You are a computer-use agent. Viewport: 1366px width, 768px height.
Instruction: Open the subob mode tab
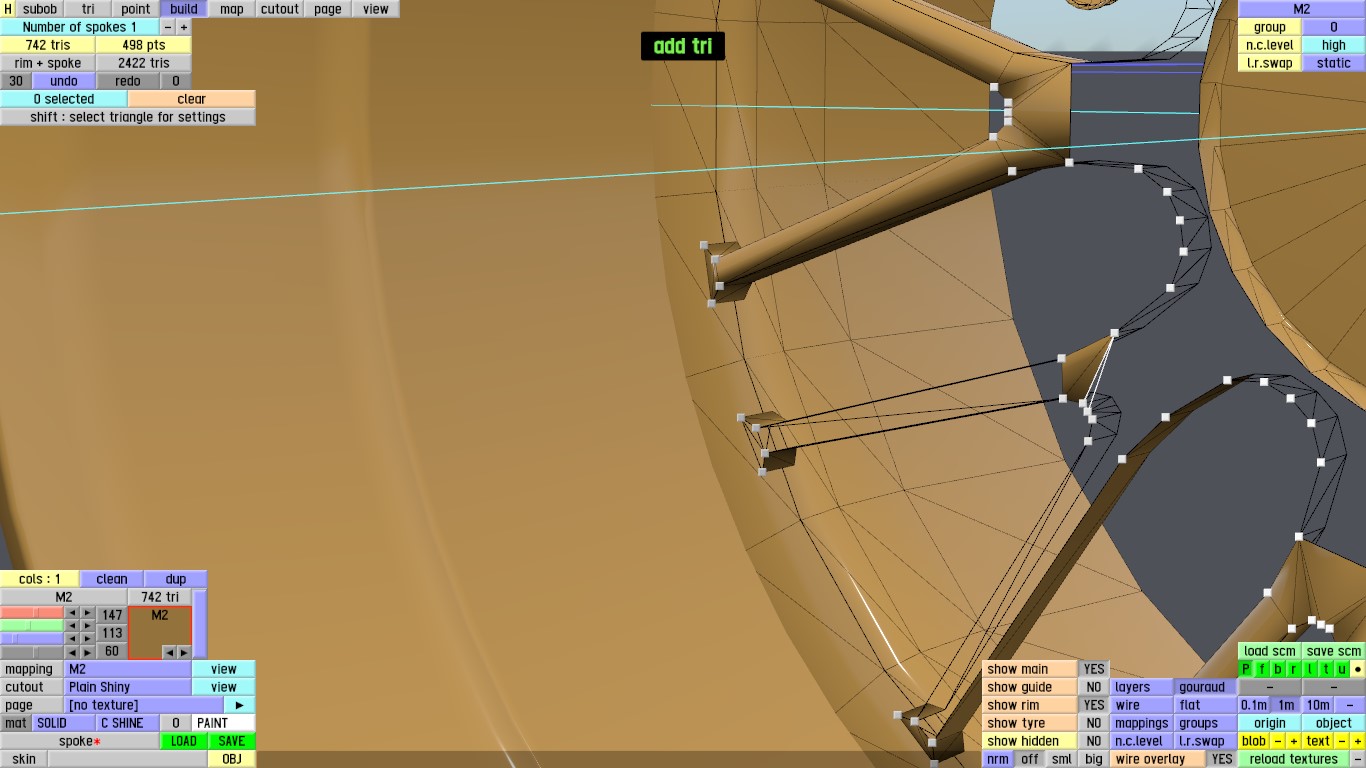click(x=40, y=9)
